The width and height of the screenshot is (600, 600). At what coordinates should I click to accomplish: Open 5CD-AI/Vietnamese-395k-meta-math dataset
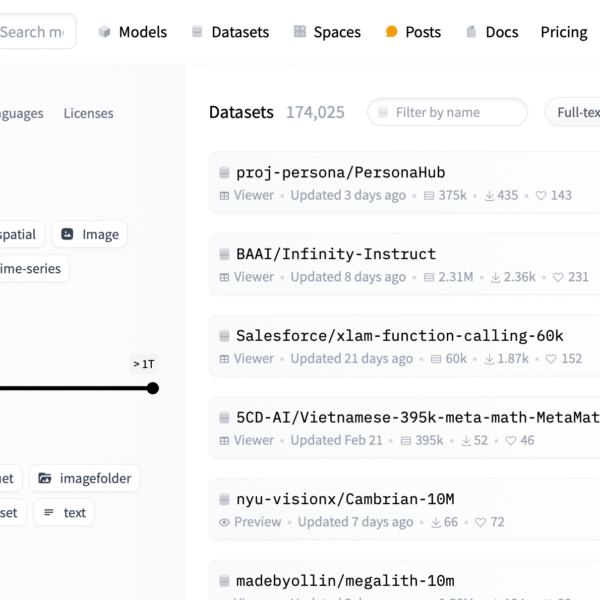tap(418, 417)
